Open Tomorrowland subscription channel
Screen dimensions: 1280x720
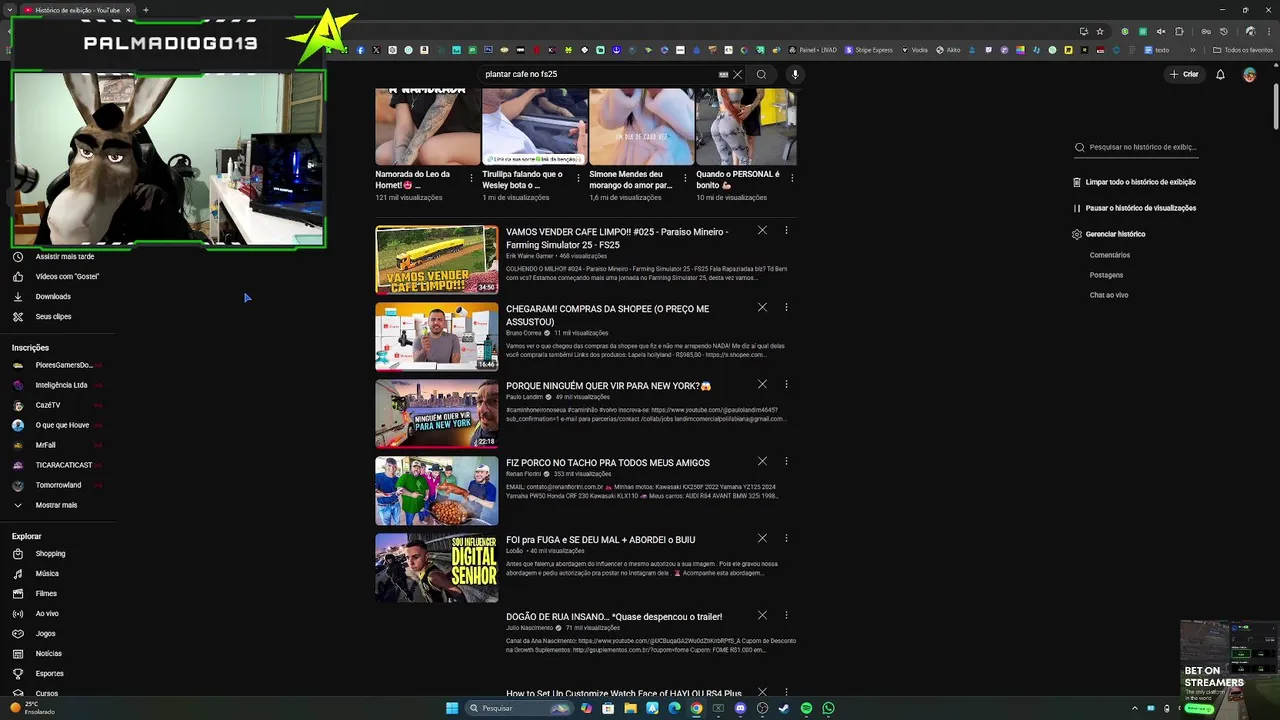[57, 485]
